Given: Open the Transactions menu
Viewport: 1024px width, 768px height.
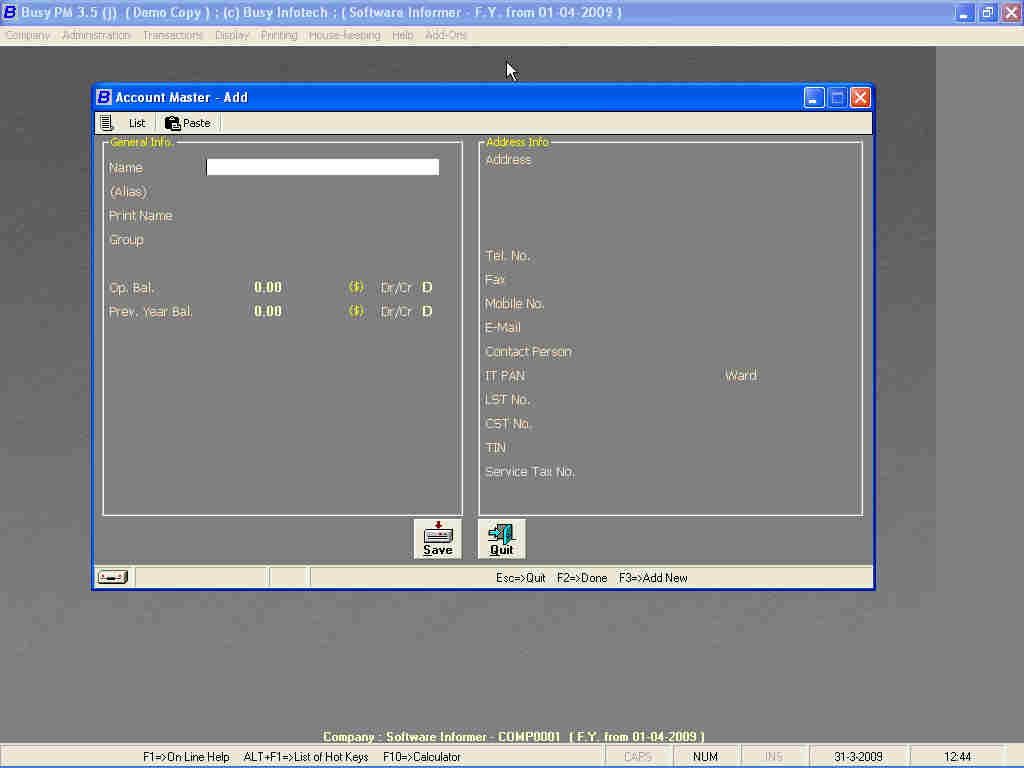Looking at the screenshot, I should 172,35.
